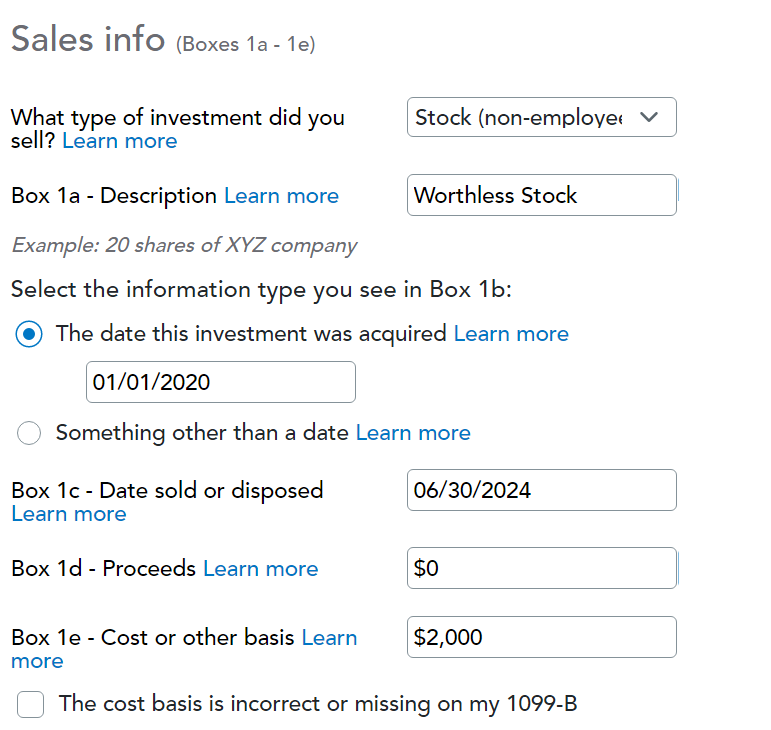This screenshot has width=771, height=730.
Task: Open Learn more next to Box 1a Description
Action: click(x=281, y=196)
